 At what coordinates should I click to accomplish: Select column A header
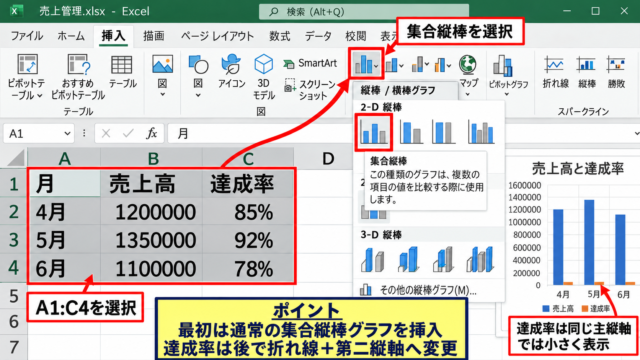pyautogui.click(x=64, y=158)
